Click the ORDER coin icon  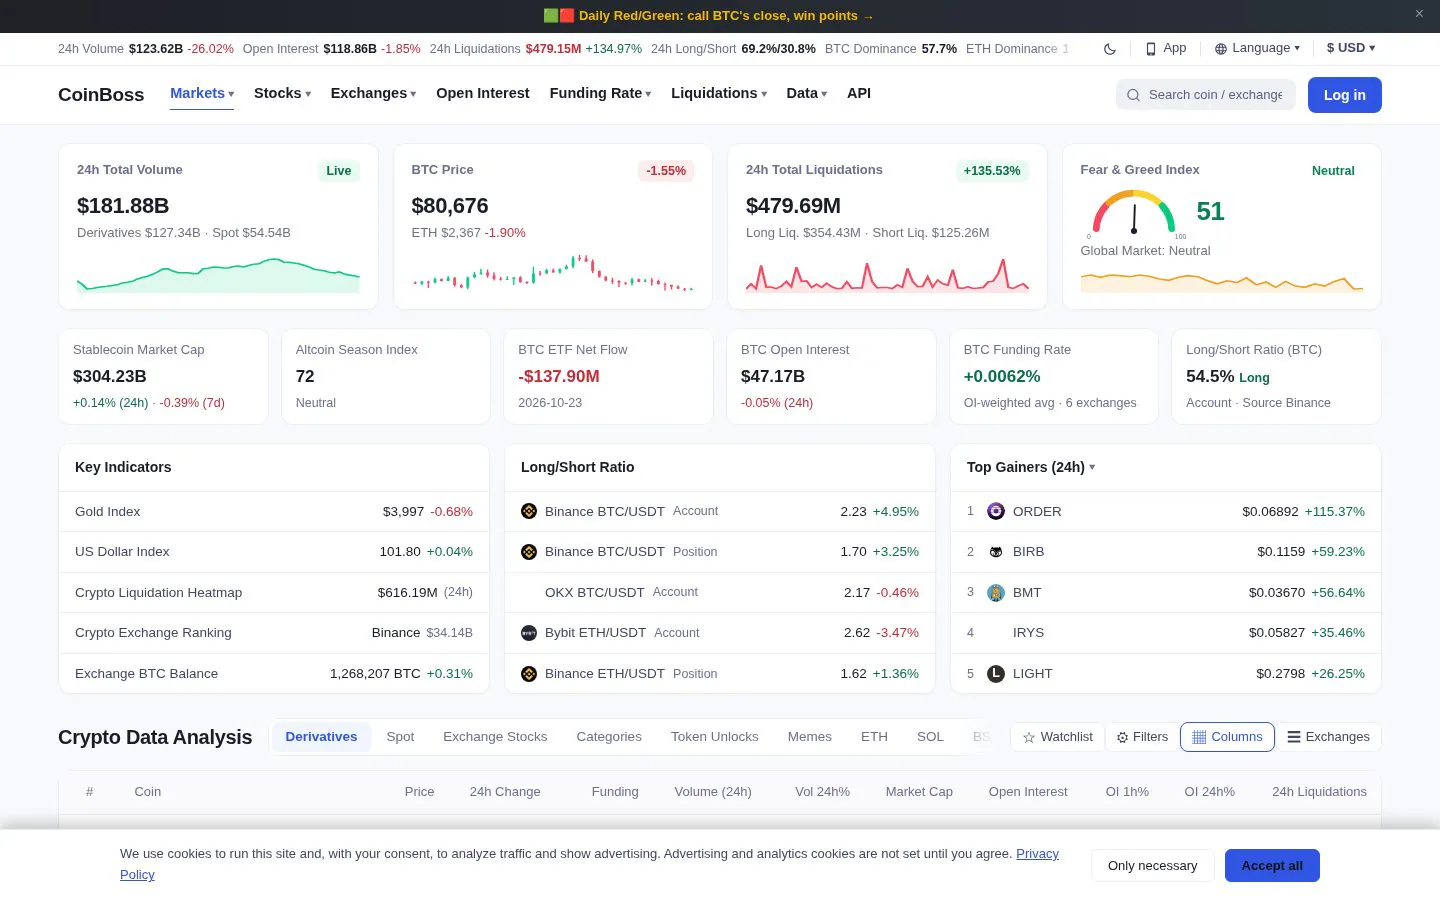[x=996, y=511]
